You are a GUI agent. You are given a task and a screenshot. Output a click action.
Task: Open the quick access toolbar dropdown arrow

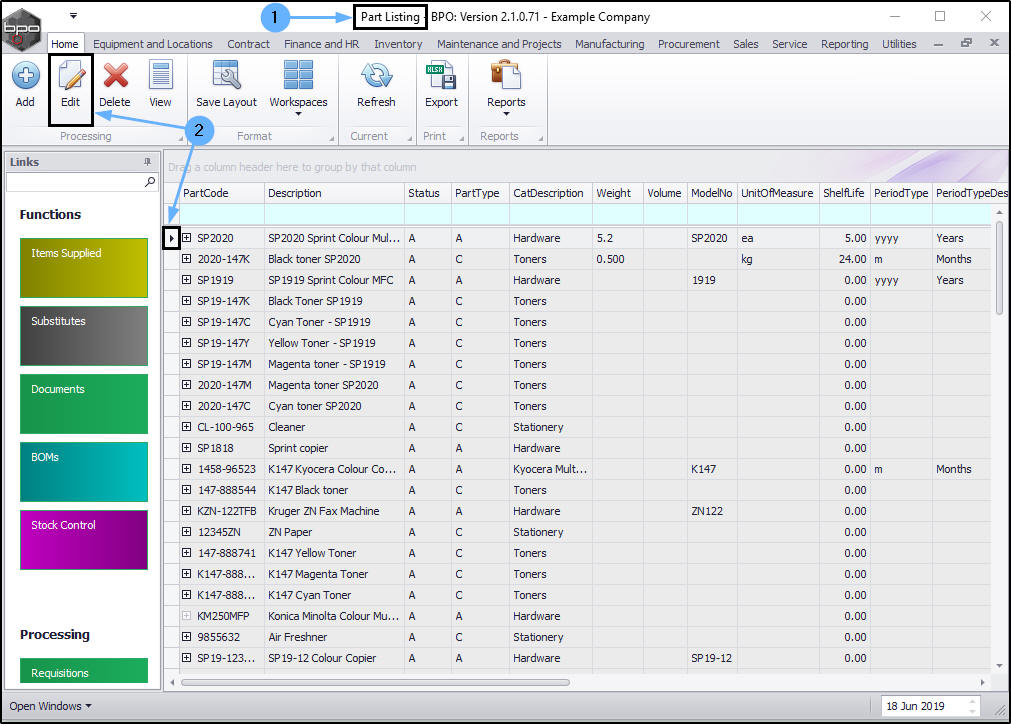(74, 15)
